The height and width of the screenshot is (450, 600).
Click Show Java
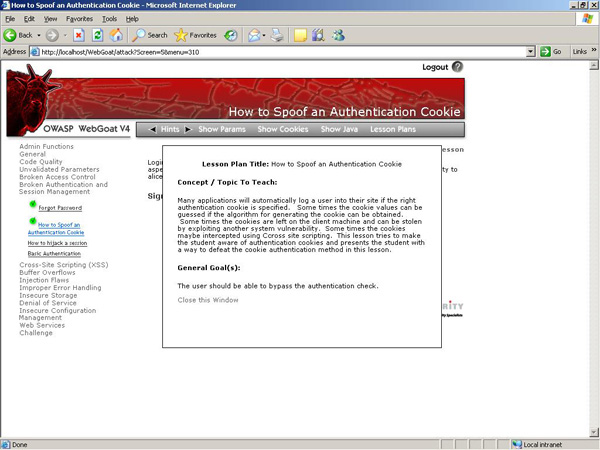click(339, 129)
